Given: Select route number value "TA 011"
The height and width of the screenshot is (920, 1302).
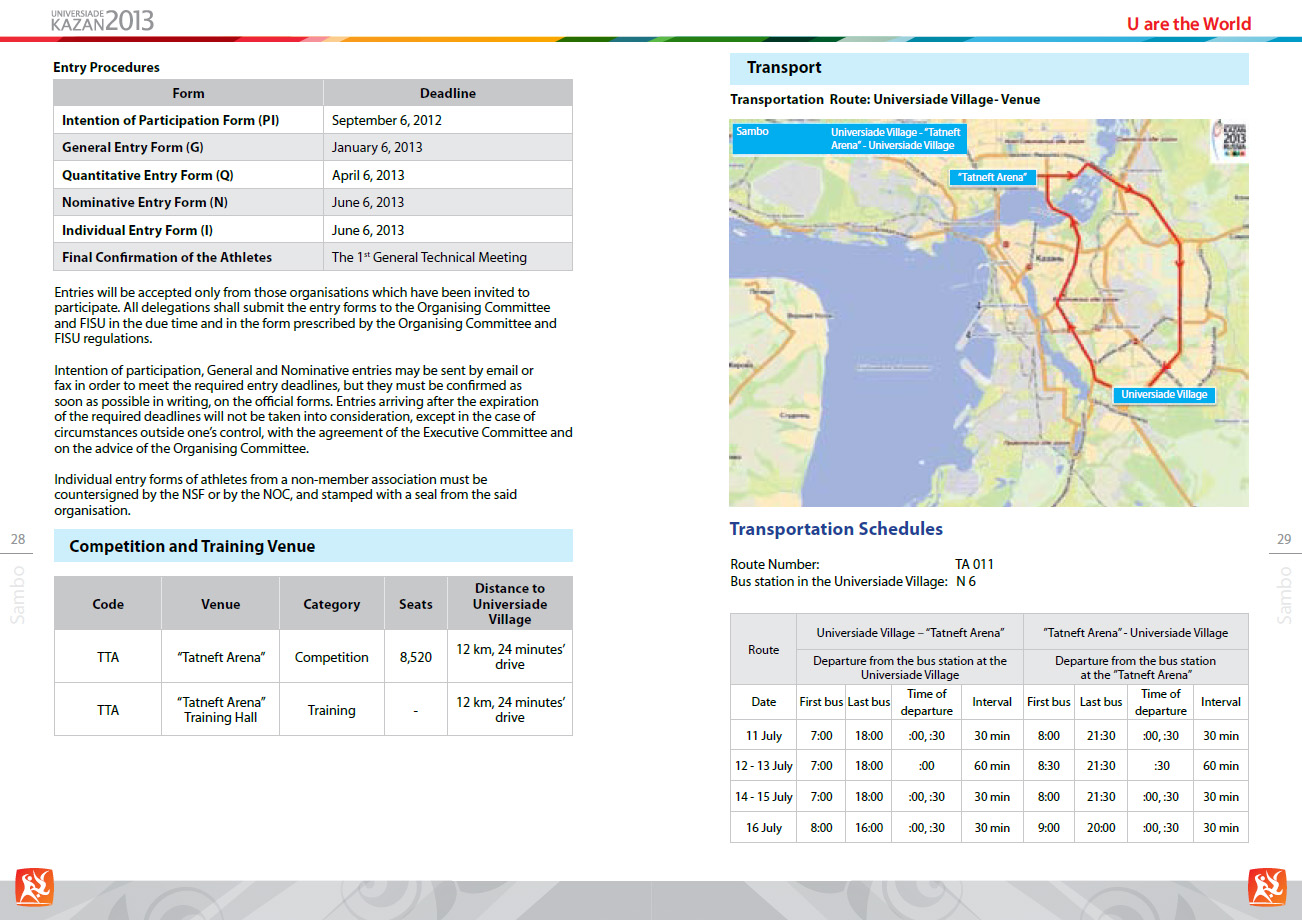Looking at the screenshot, I should pyautogui.click(x=974, y=564).
